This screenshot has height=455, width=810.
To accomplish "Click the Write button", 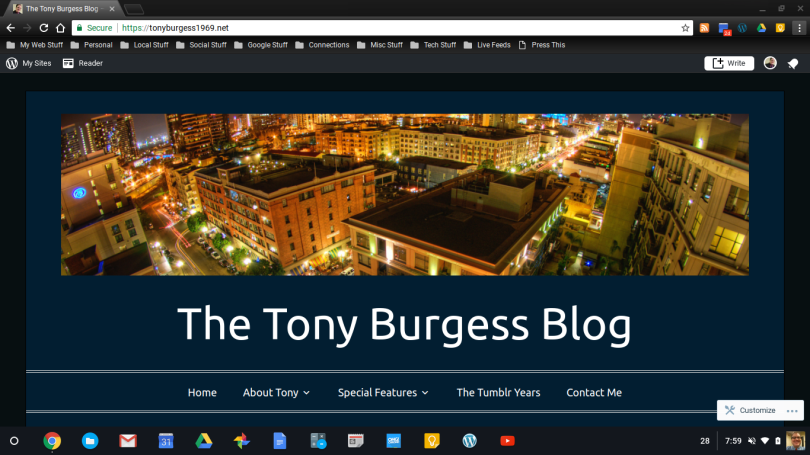I will pyautogui.click(x=729, y=63).
